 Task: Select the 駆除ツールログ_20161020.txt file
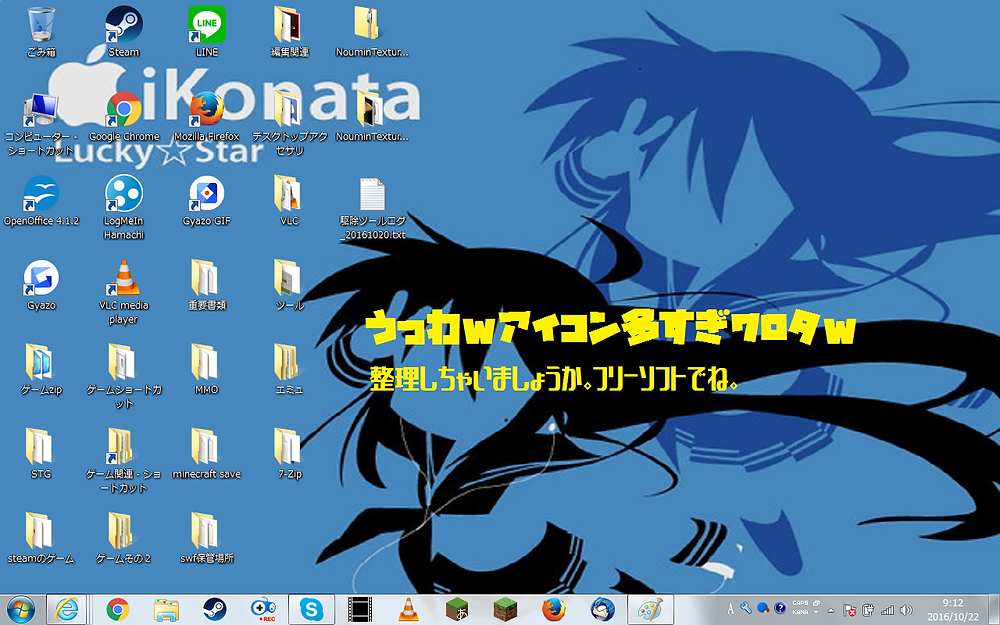point(372,209)
